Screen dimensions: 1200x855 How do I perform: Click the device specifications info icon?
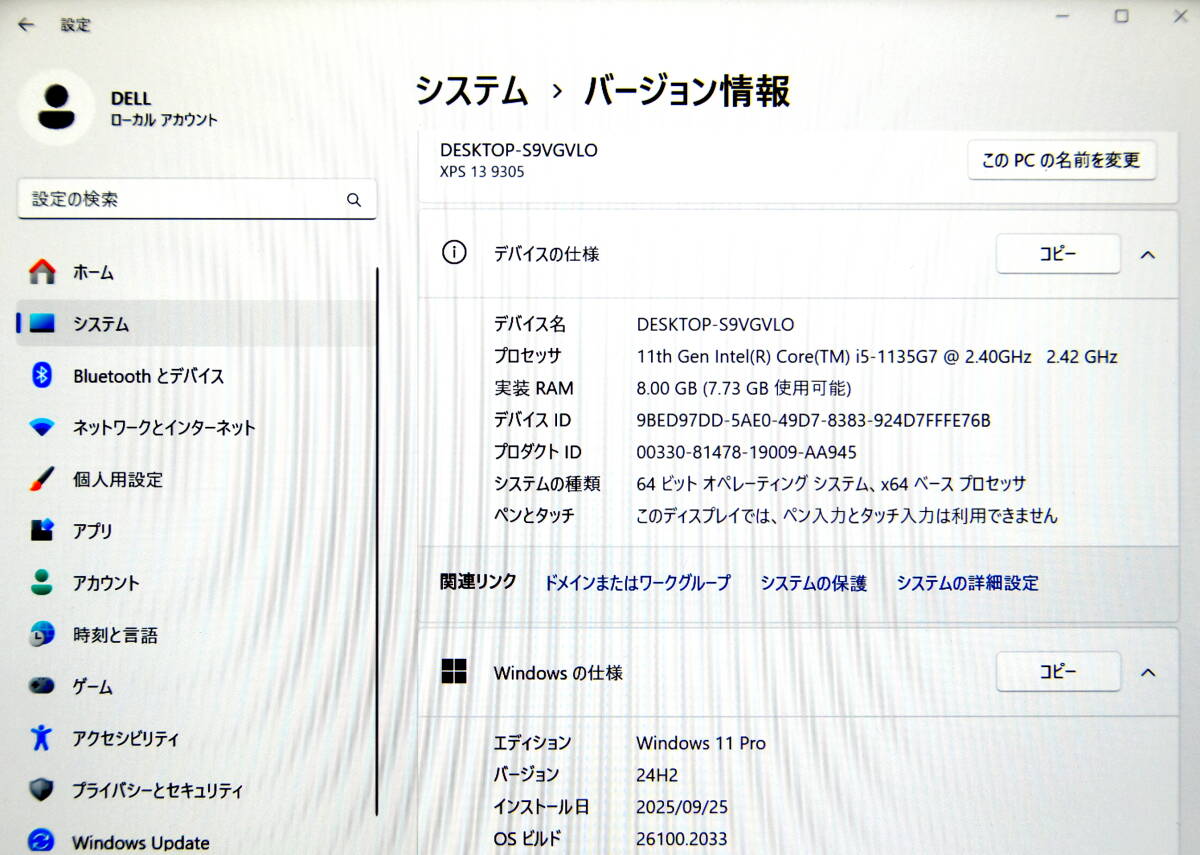tap(454, 253)
